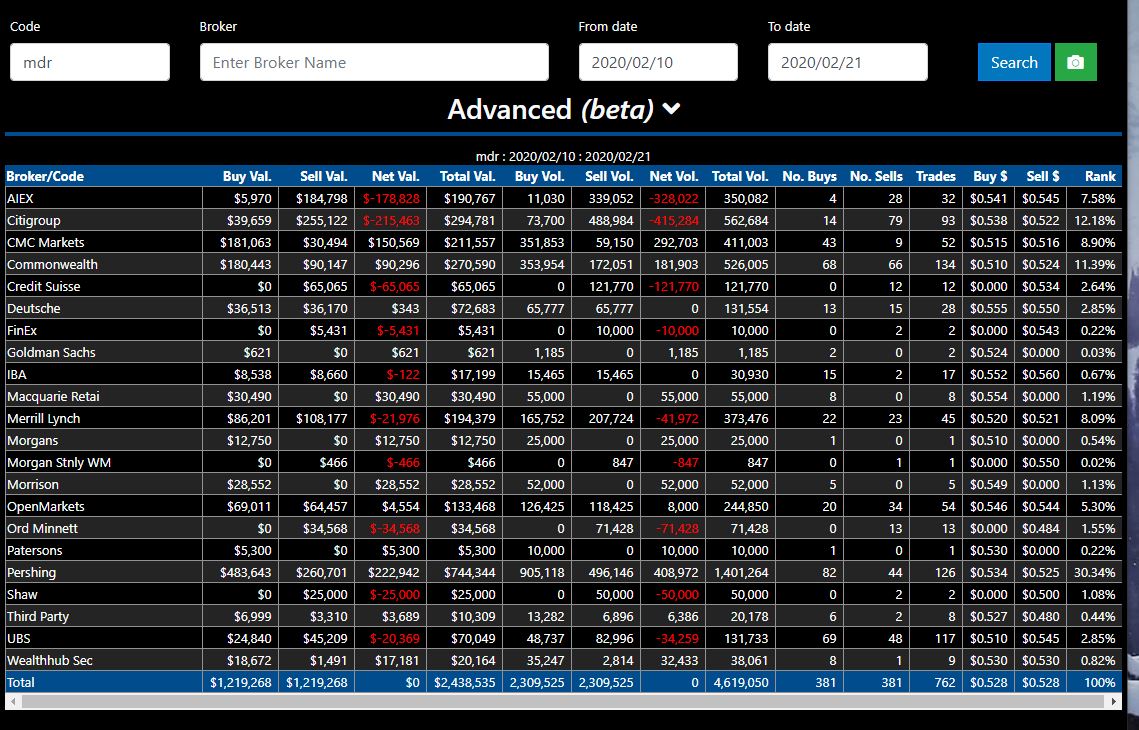This screenshot has width=1139, height=730.
Task: Sort by Trades column header
Action: click(936, 176)
